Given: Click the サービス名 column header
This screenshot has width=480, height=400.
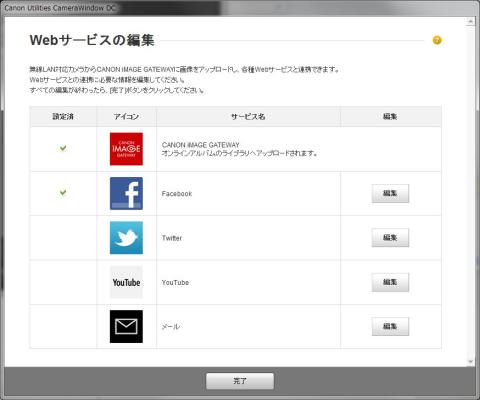Looking at the screenshot, I should [248, 116].
